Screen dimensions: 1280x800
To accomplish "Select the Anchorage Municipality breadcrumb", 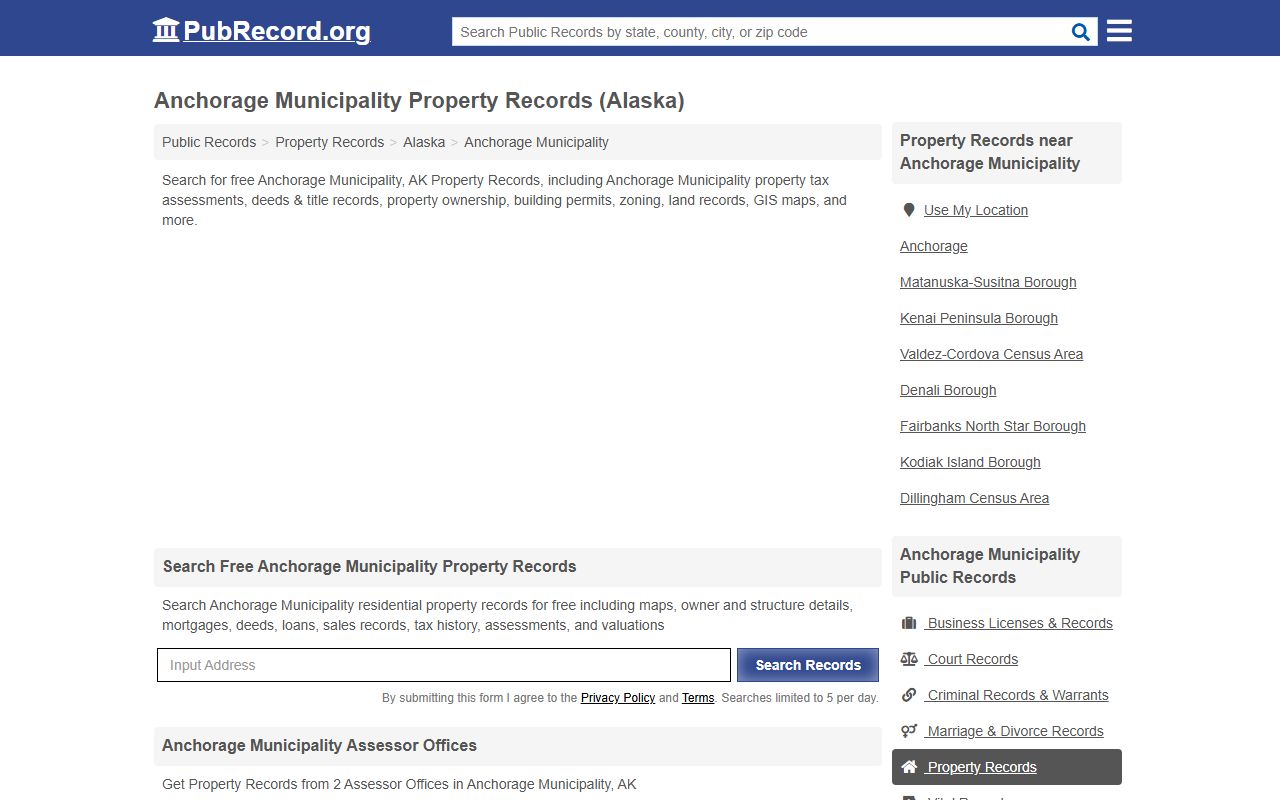I will (x=536, y=142).
